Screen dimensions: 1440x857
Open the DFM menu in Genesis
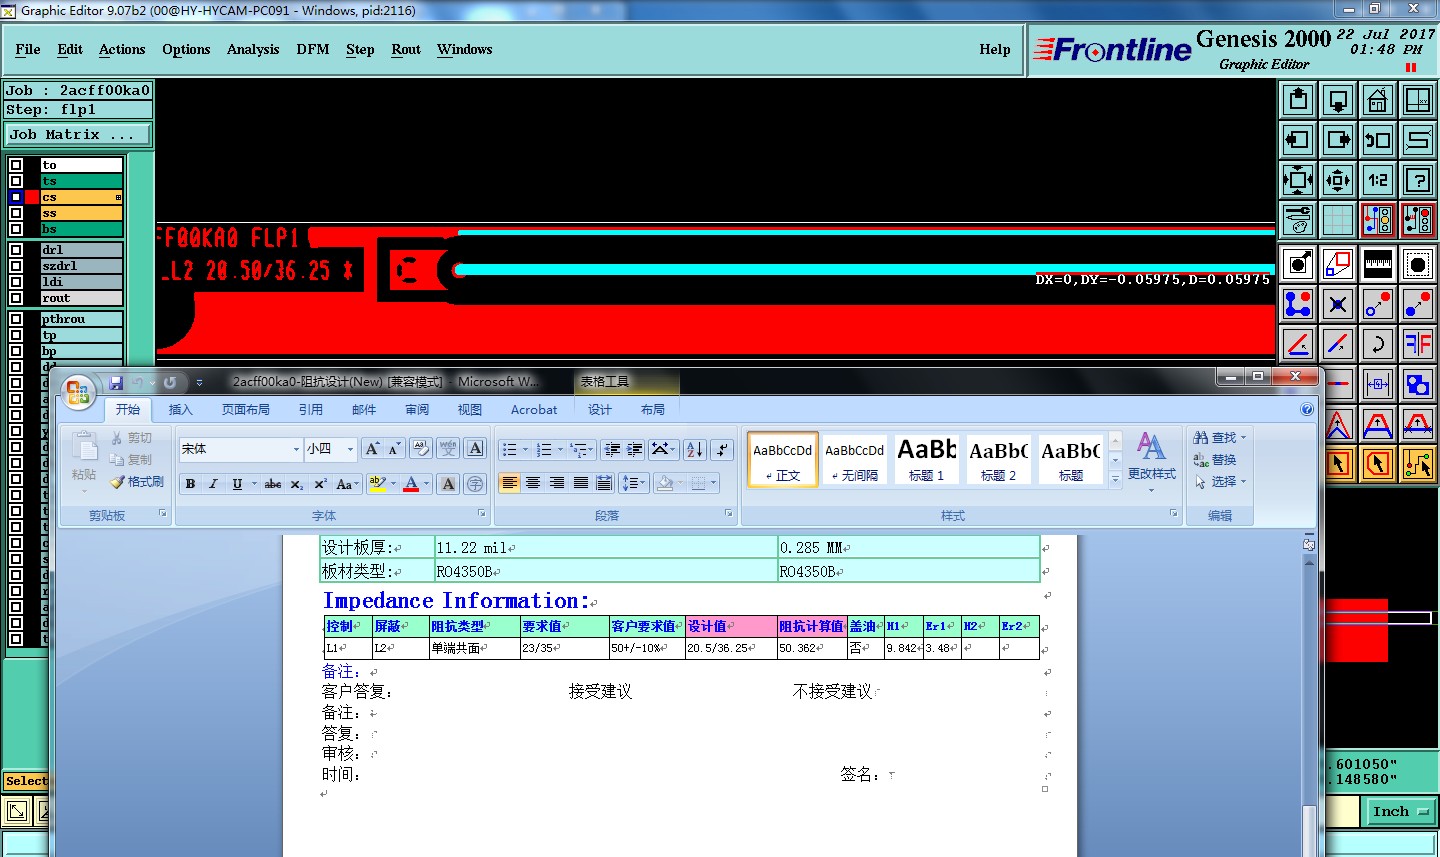tap(313, 49)
